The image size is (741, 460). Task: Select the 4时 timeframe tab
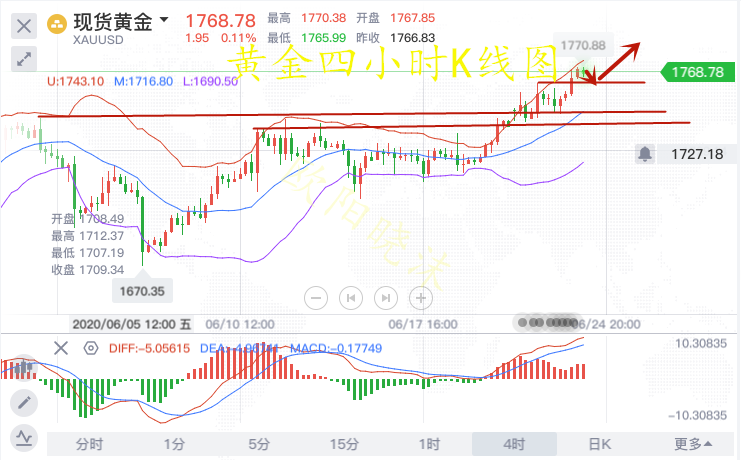coord(514,444)
